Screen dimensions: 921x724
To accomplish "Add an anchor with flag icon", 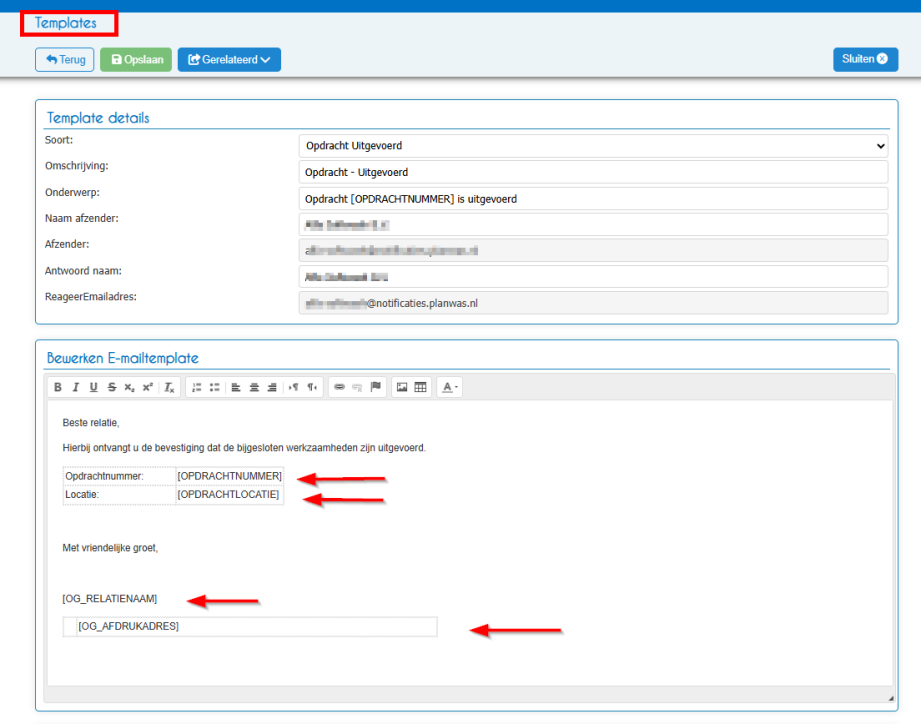I will click(x=376, y=388).
